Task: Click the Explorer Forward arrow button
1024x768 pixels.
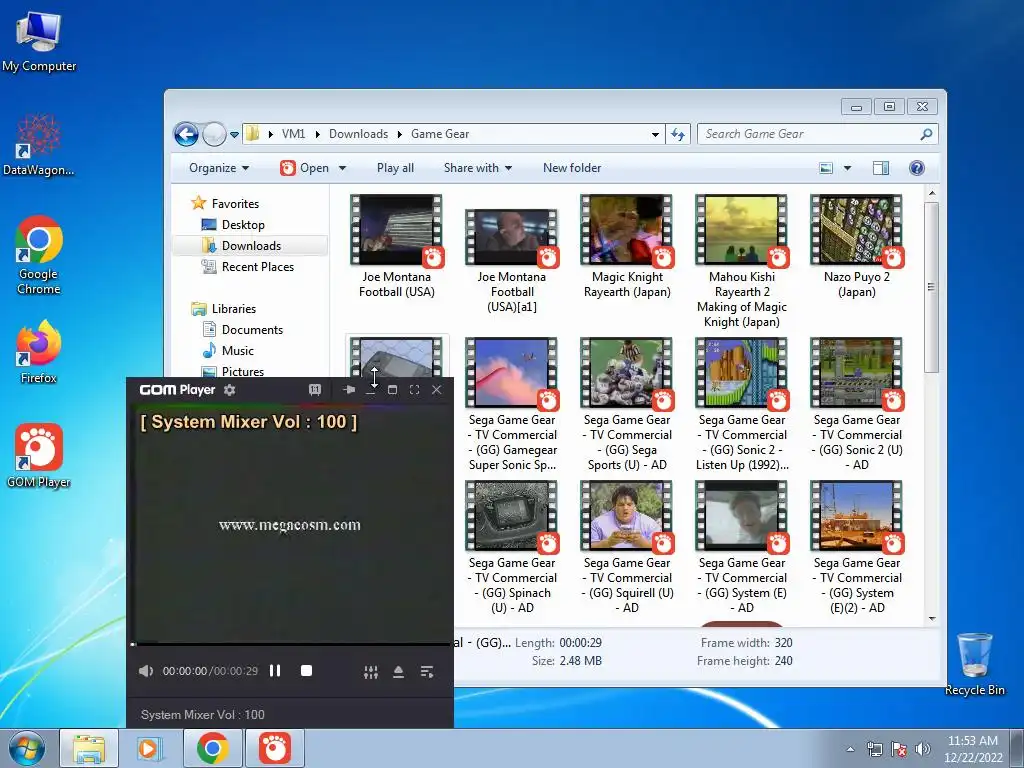Action: [214, 135]
